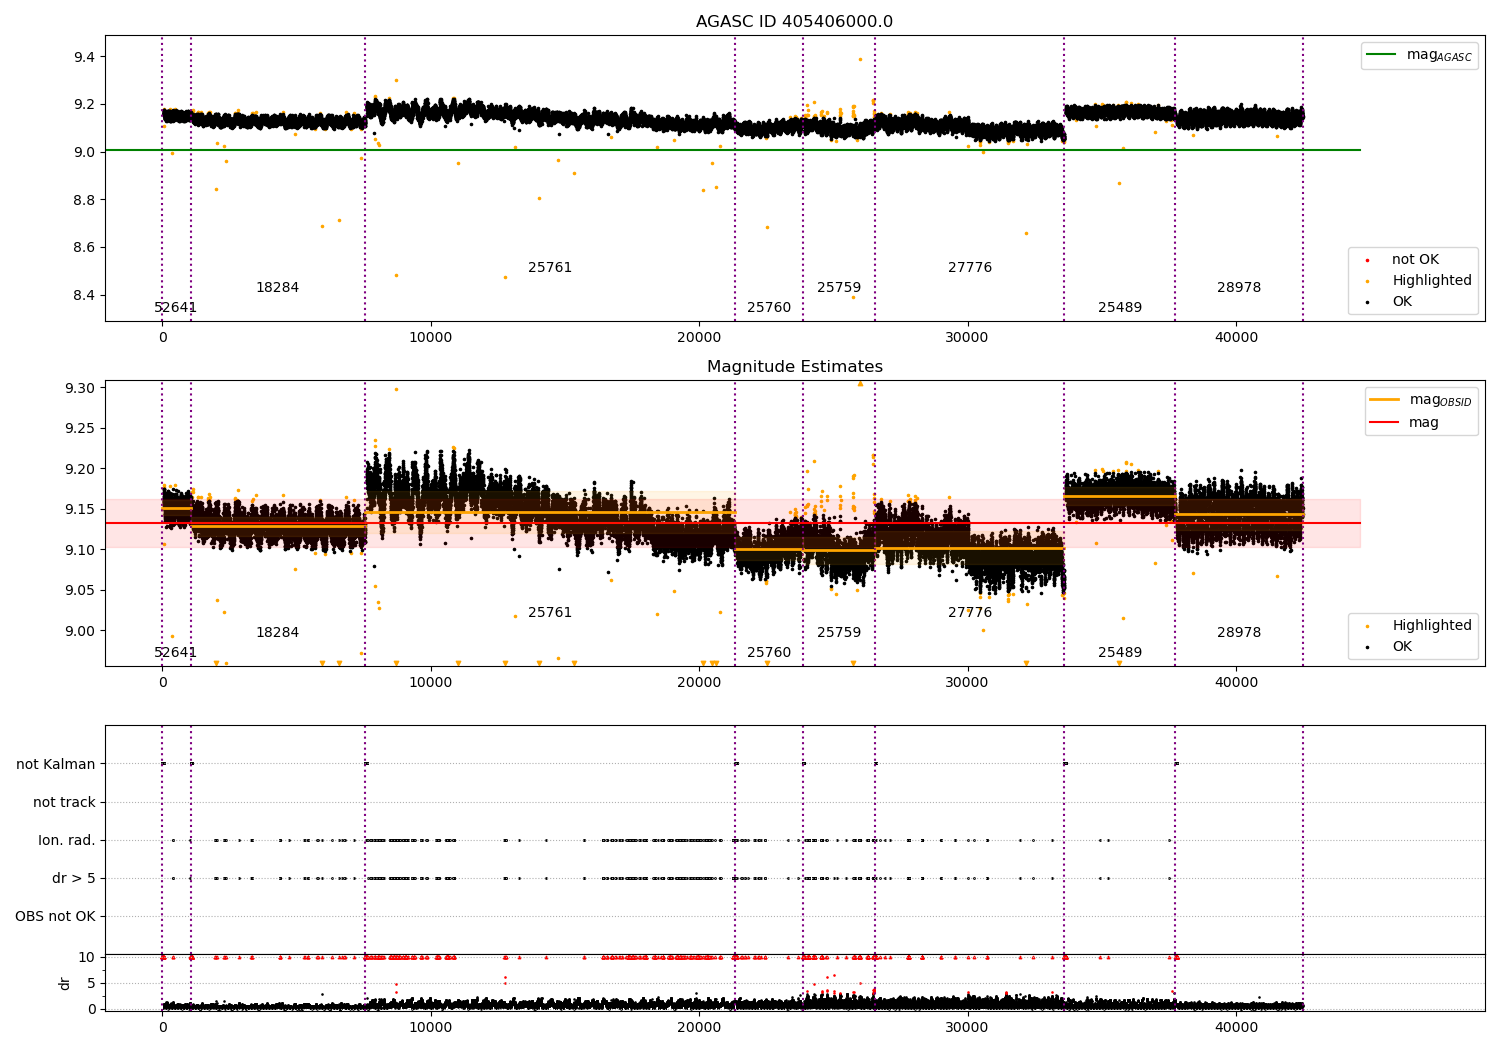Image resolution: width=1500 pixels, height=1050 pixels.
Task: Click the red 'mag' legend entry
Action: point(1405,423)
